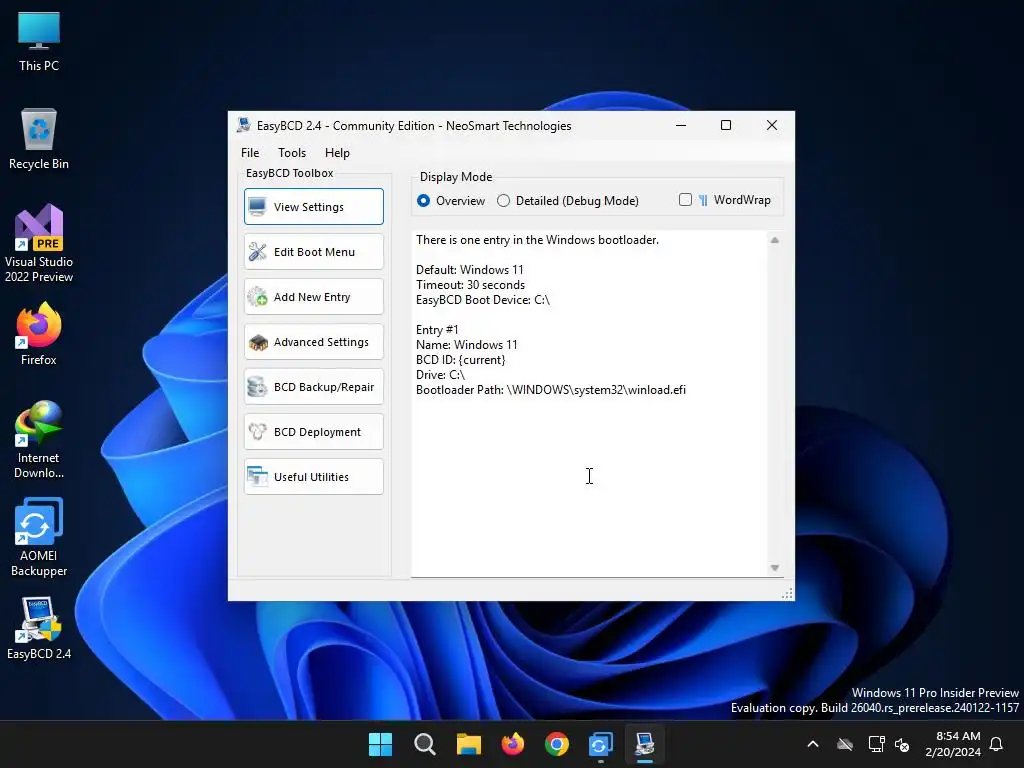This screenshot has height=768, width=1024.
Task: Click the window resize grip corner
Action: click(x=788, y=593)
